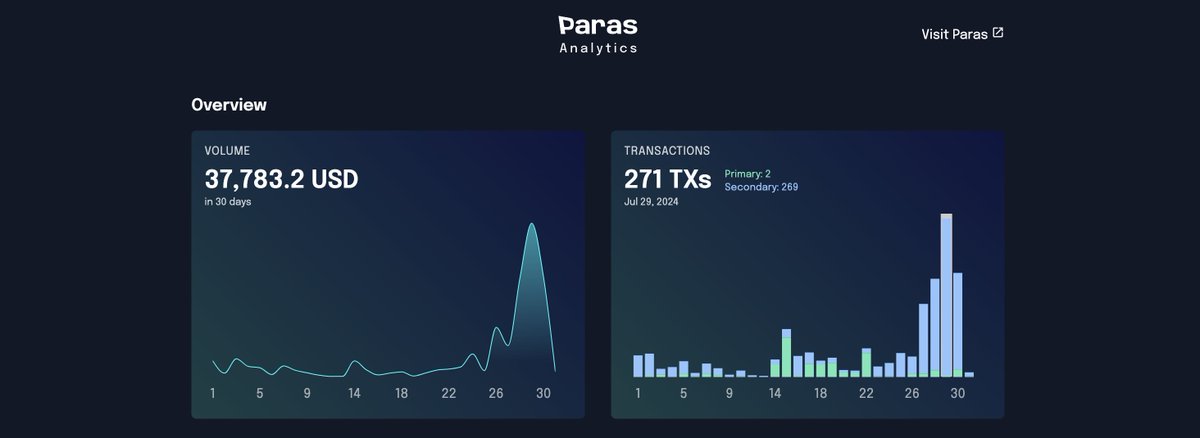Click the volume chart peak near day 29
Image resolution: width=1200 pixels, height=438 pixels.
[532, 224]
